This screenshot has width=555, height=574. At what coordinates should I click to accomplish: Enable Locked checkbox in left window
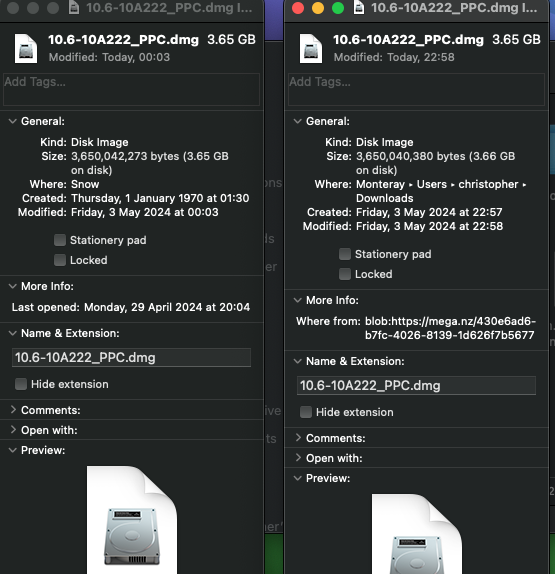60,260
